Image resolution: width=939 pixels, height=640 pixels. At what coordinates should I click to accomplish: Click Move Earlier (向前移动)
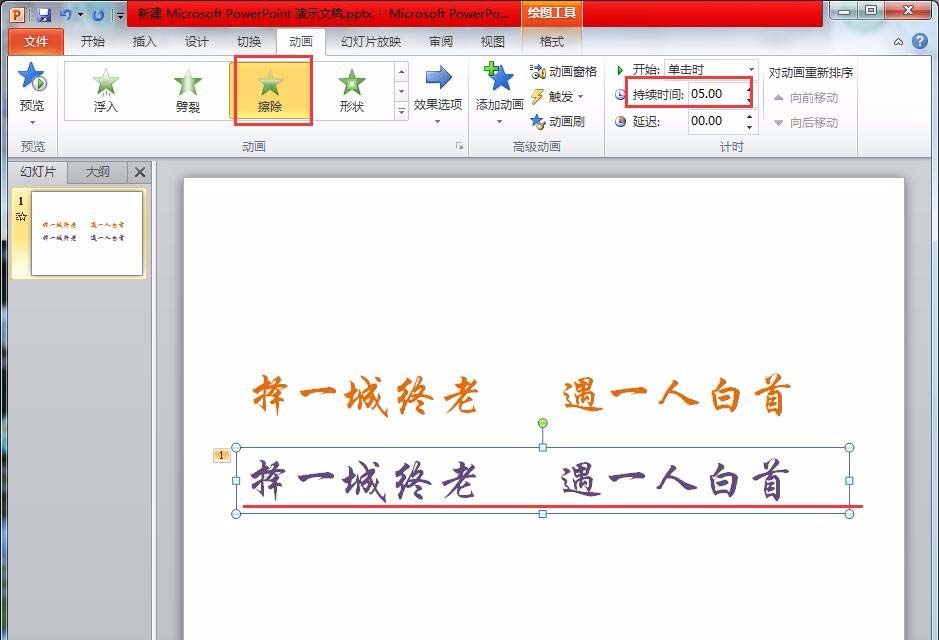[805, 98]
